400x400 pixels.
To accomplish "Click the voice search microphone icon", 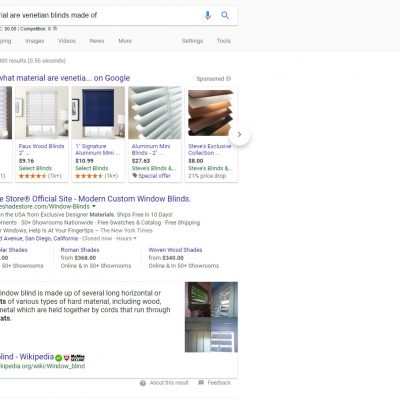I will point(207,15).
